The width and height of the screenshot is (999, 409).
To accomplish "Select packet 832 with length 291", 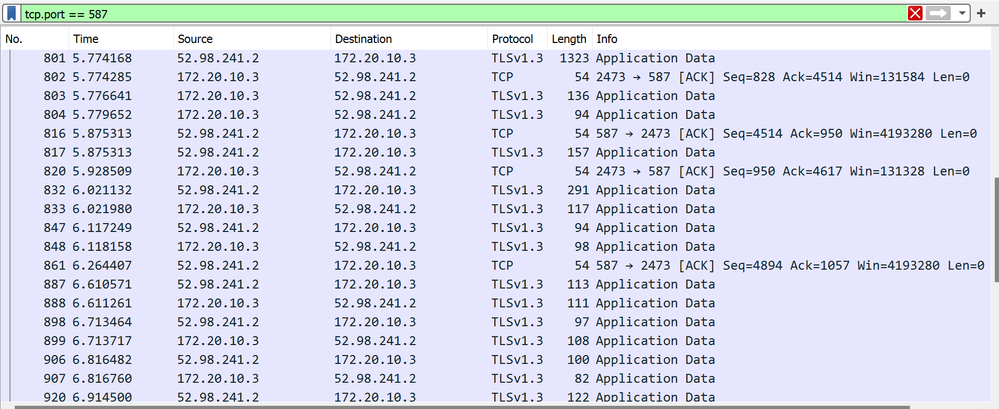I will (x=400, y=190).
